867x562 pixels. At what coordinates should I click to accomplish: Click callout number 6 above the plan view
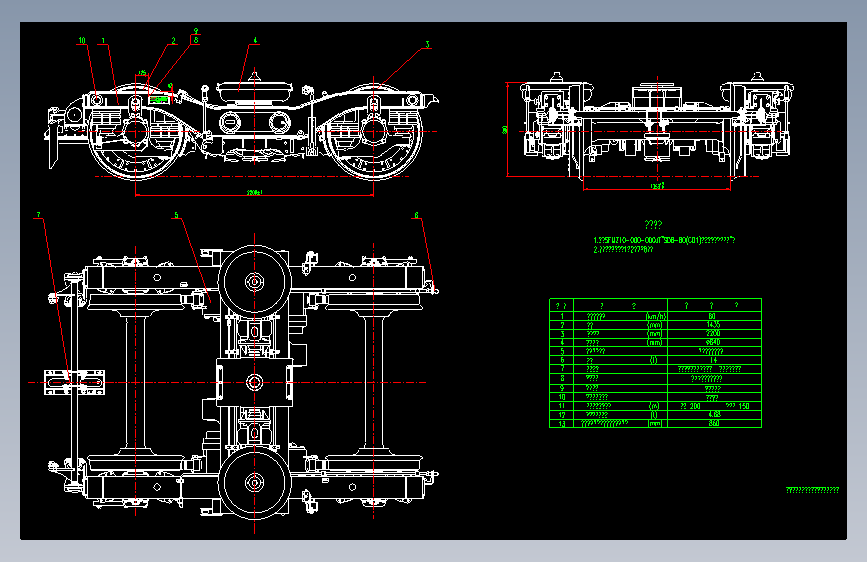pos(416,215)
